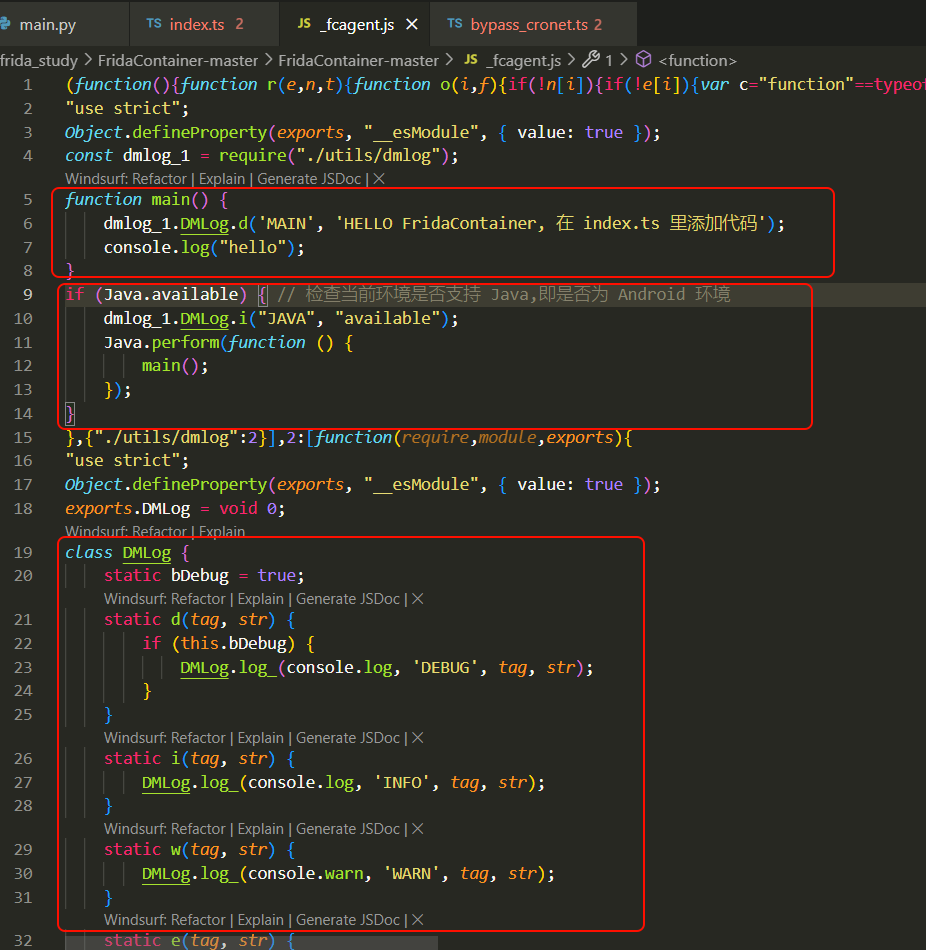Viewport: 926px width, 950px height.
Task: Click the <function> cube icon in the breadcrumbs
Action: (x=643, y=60)
